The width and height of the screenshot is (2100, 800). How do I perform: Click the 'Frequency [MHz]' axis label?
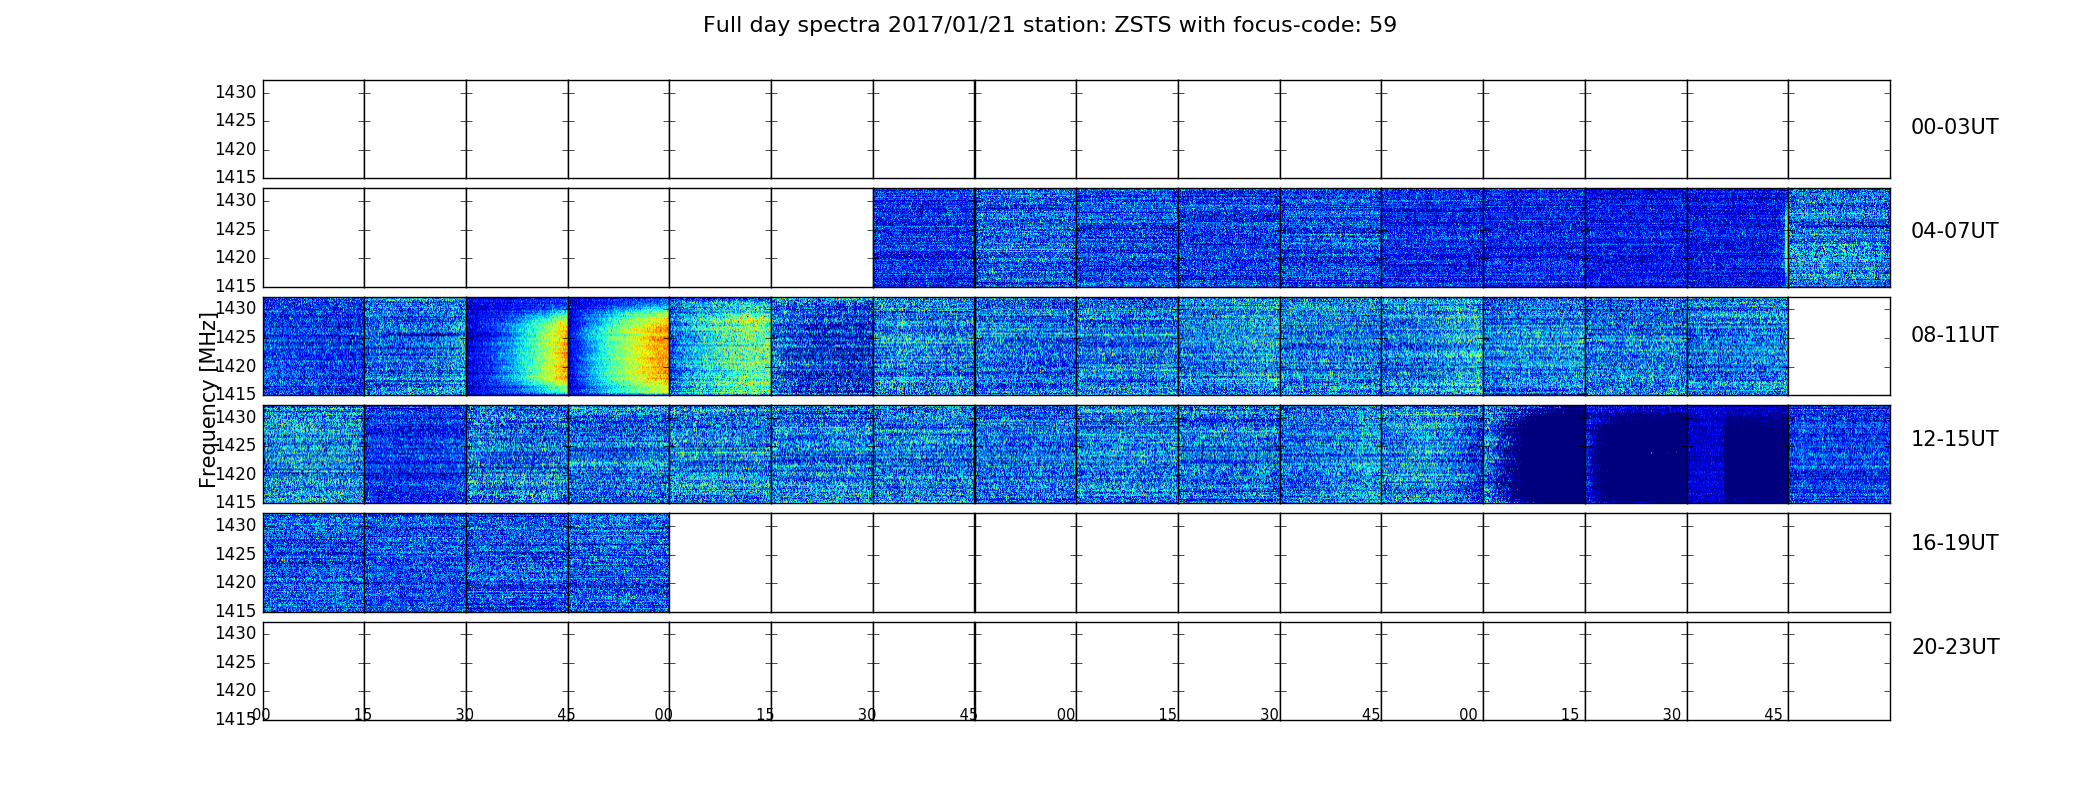tap(208, 400)
